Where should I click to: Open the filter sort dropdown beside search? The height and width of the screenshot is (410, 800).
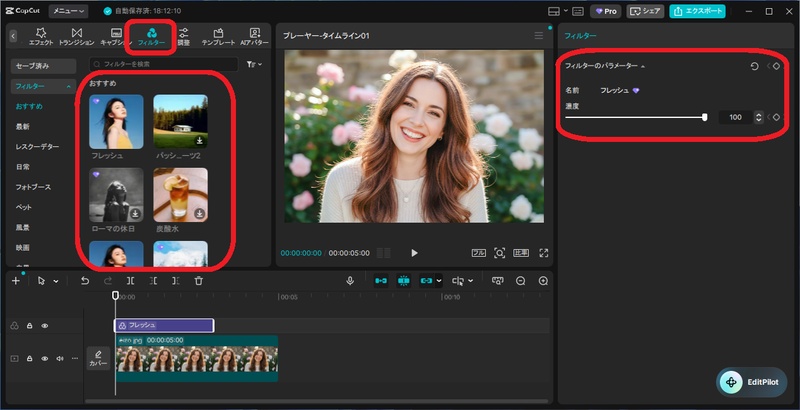click(254, 64)
